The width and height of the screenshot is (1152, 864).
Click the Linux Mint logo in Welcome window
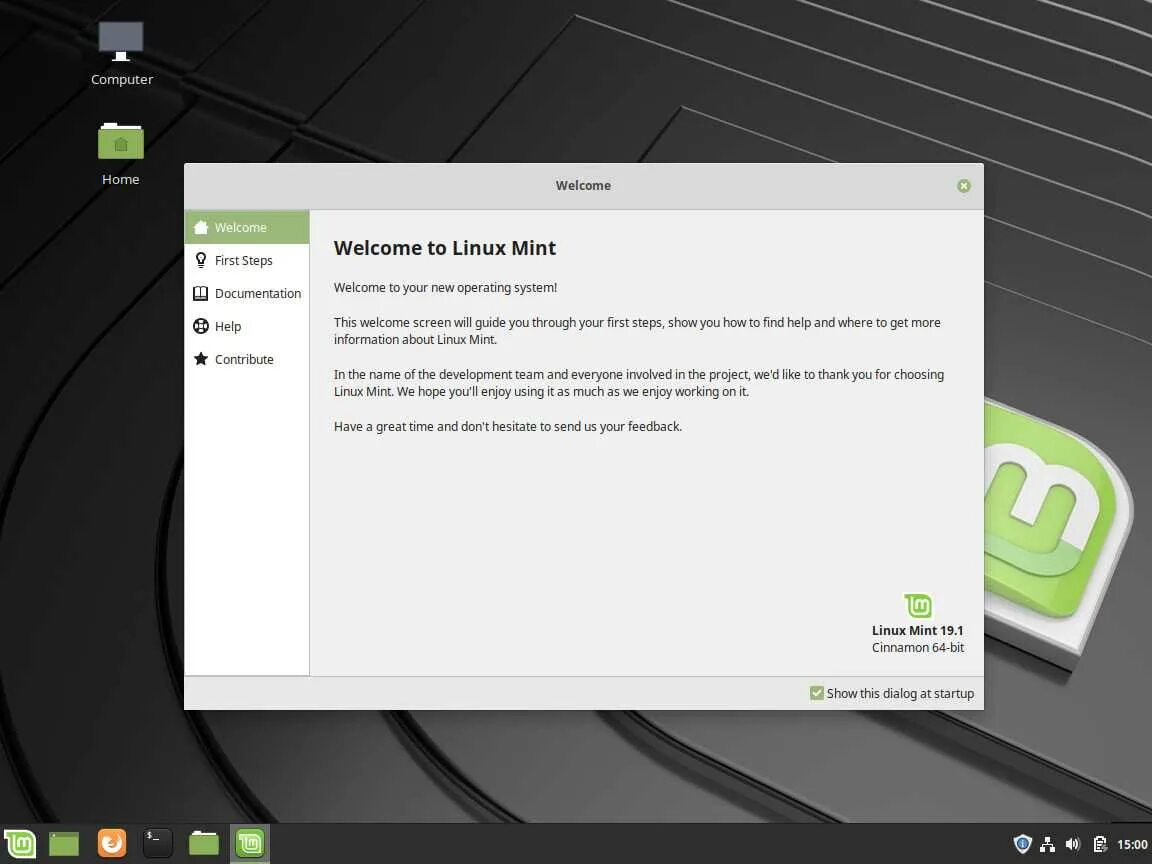click(918, 606)
